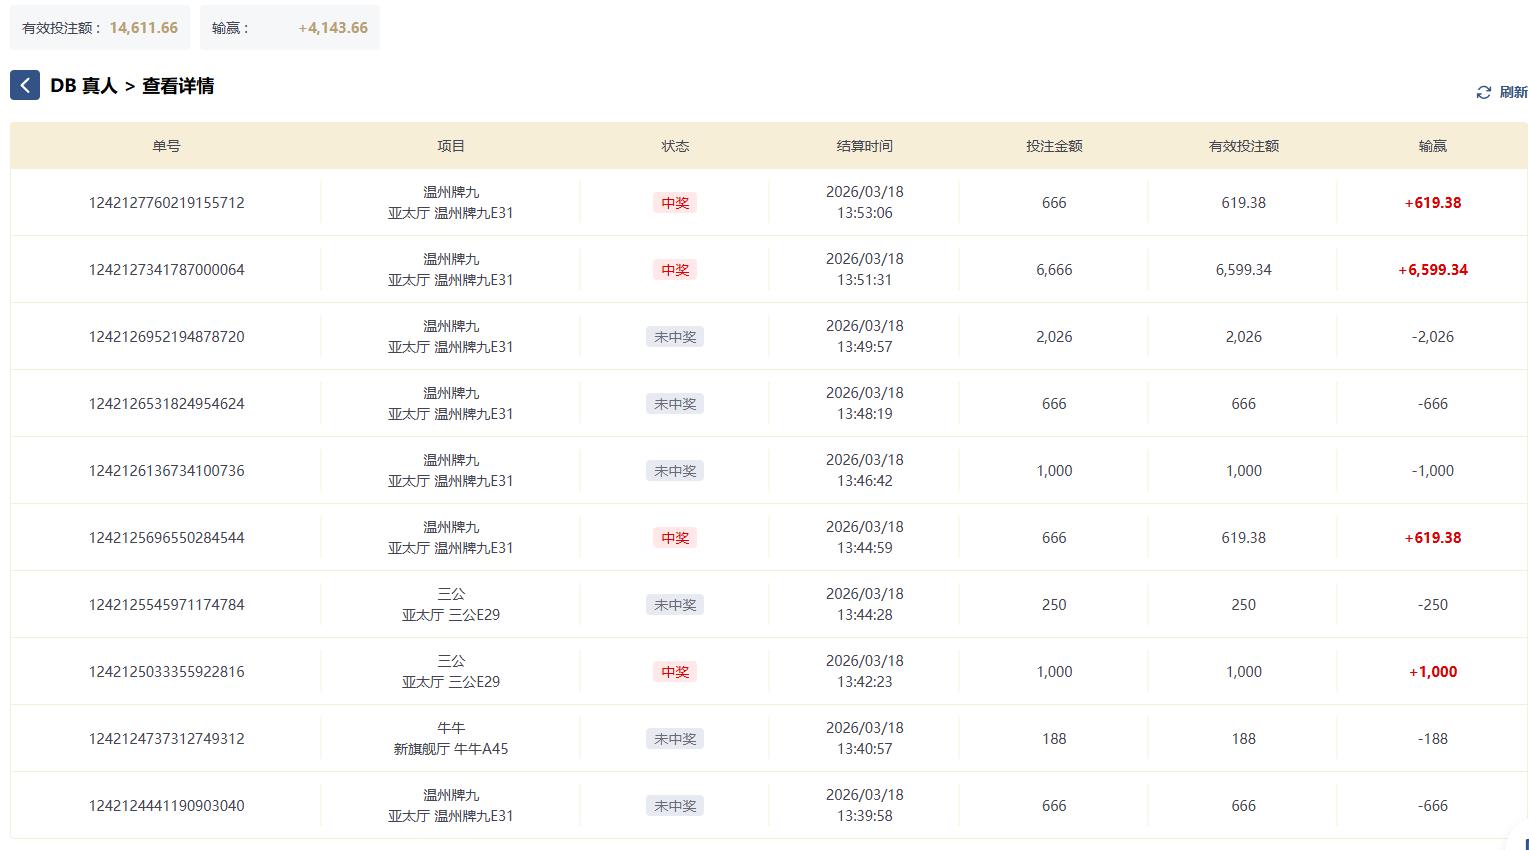Screen dimensions: 1529x850
Task: Click 中奖 badge in the 6,666 bet row
Action: click(675, 270)
